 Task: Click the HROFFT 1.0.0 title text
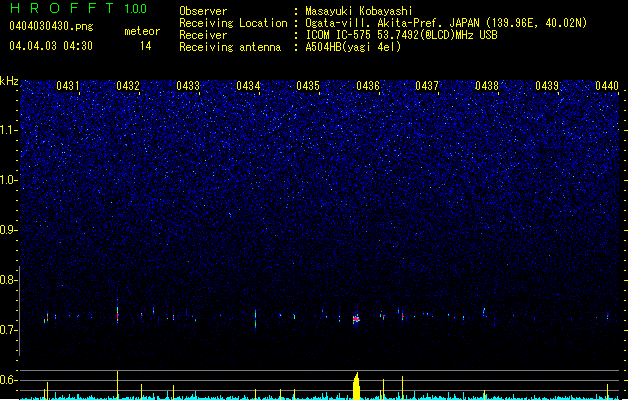[79, 8]
